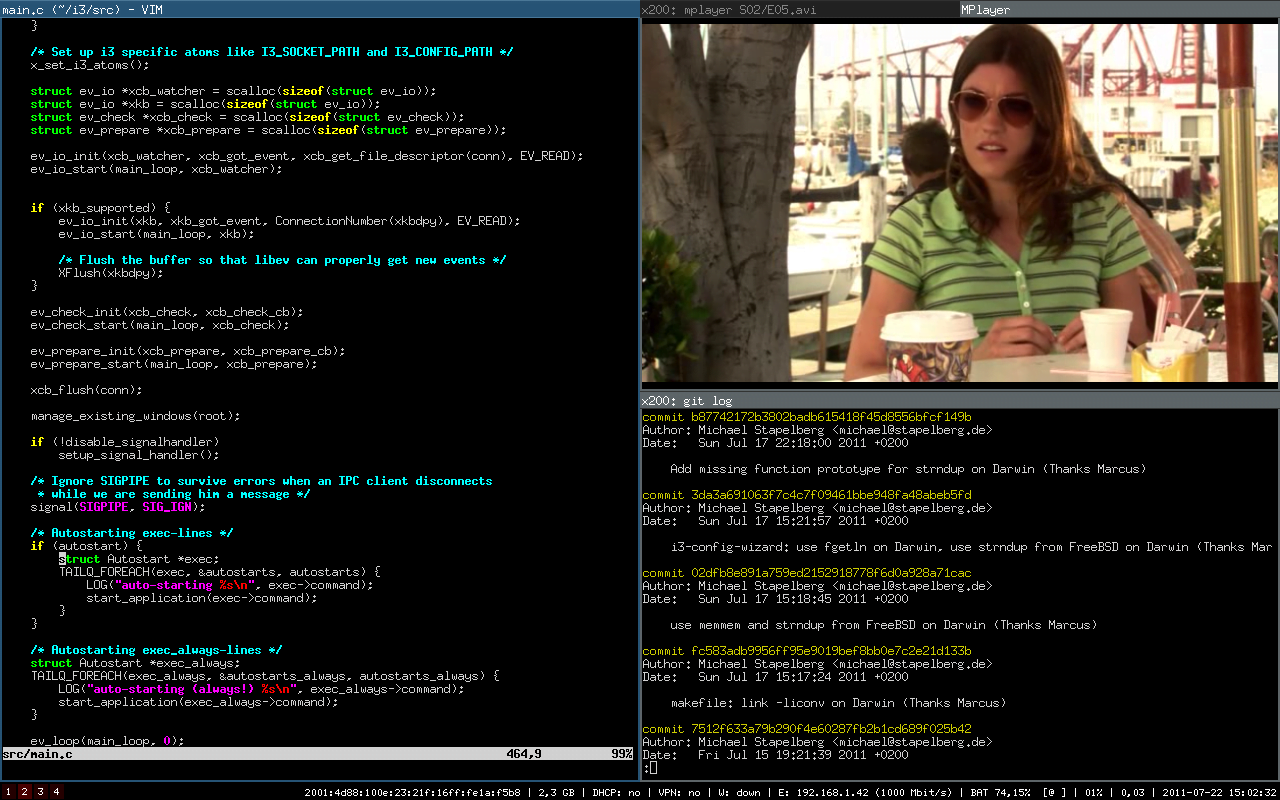This screenshot has height=800, width=1280.
Task: Select the MPlayer tab
Action: 1118,10
